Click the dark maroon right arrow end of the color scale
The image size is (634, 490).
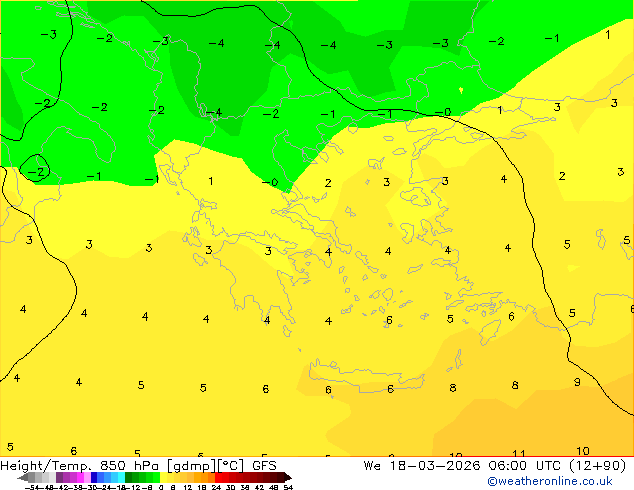(x=288, y=478)
